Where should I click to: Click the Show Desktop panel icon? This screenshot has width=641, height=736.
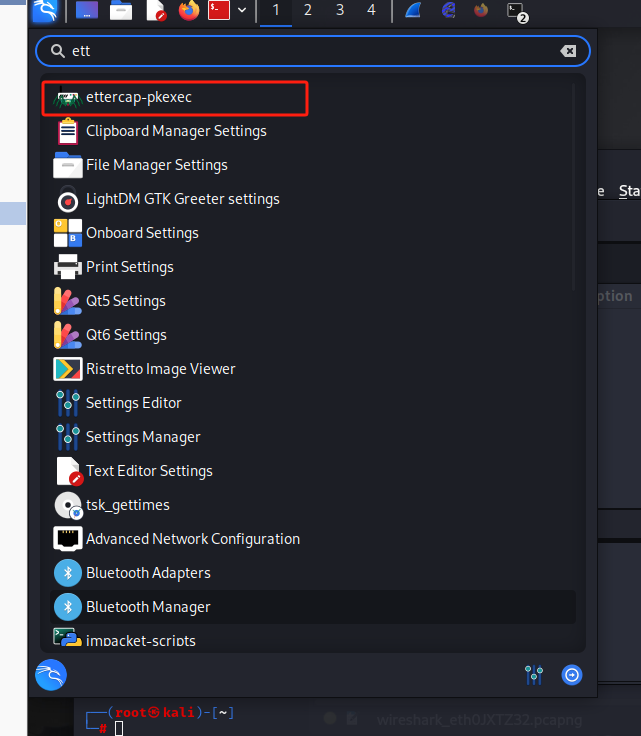(87, 10)
